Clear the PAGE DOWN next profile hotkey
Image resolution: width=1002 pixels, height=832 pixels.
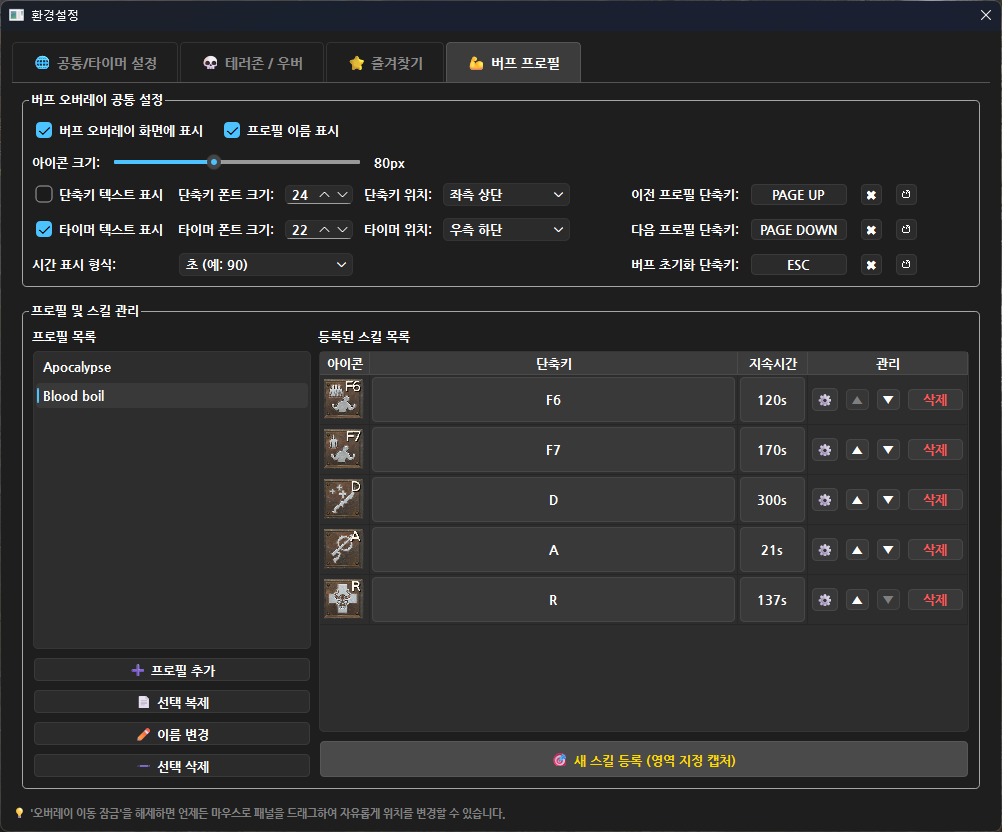click(871, 230)
